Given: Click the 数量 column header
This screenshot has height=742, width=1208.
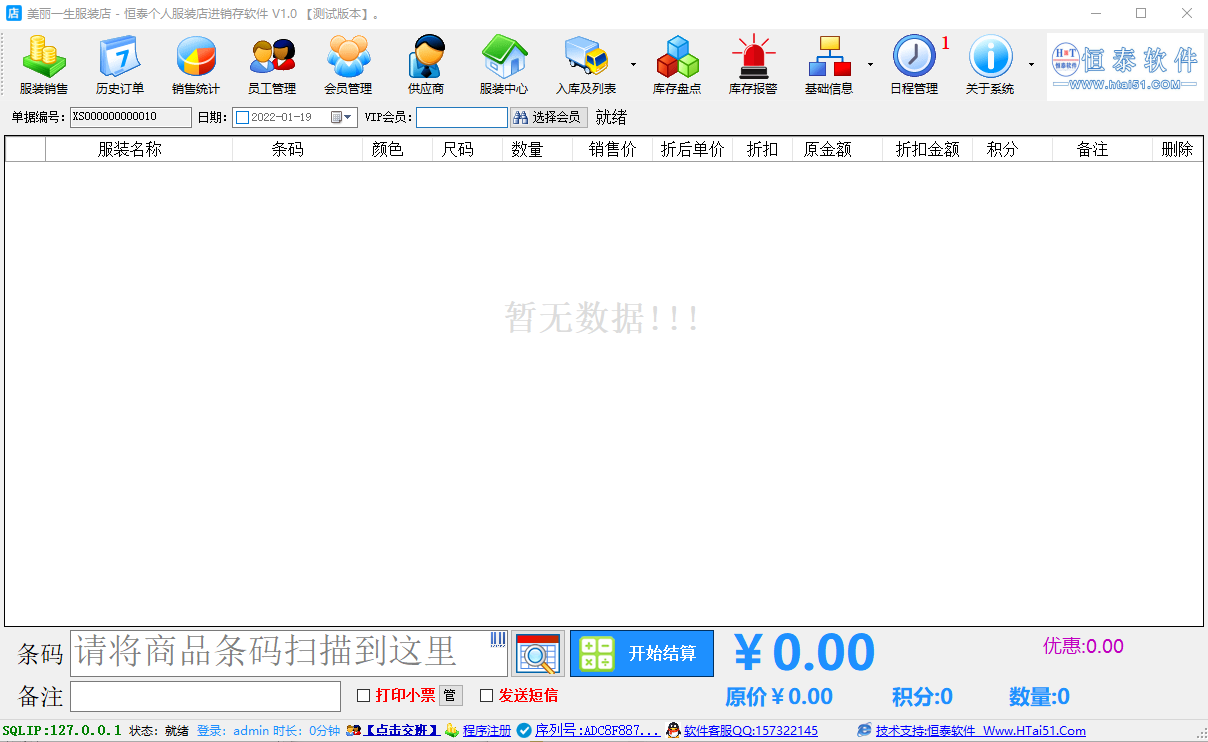Looking at the screenshot, I should 538,149.
